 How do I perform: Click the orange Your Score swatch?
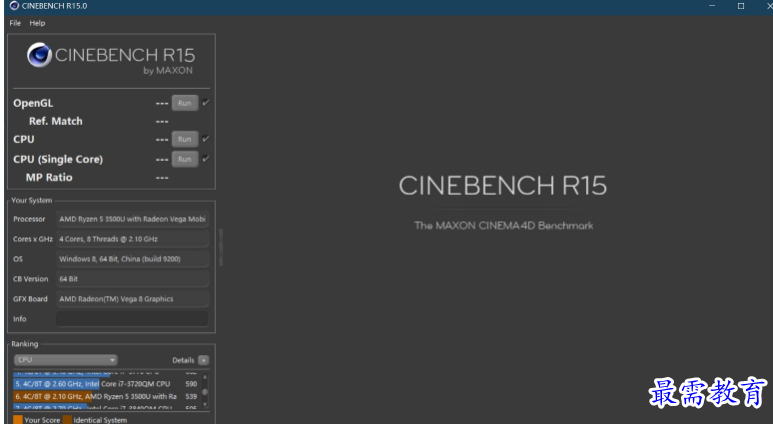click(18, 420)
